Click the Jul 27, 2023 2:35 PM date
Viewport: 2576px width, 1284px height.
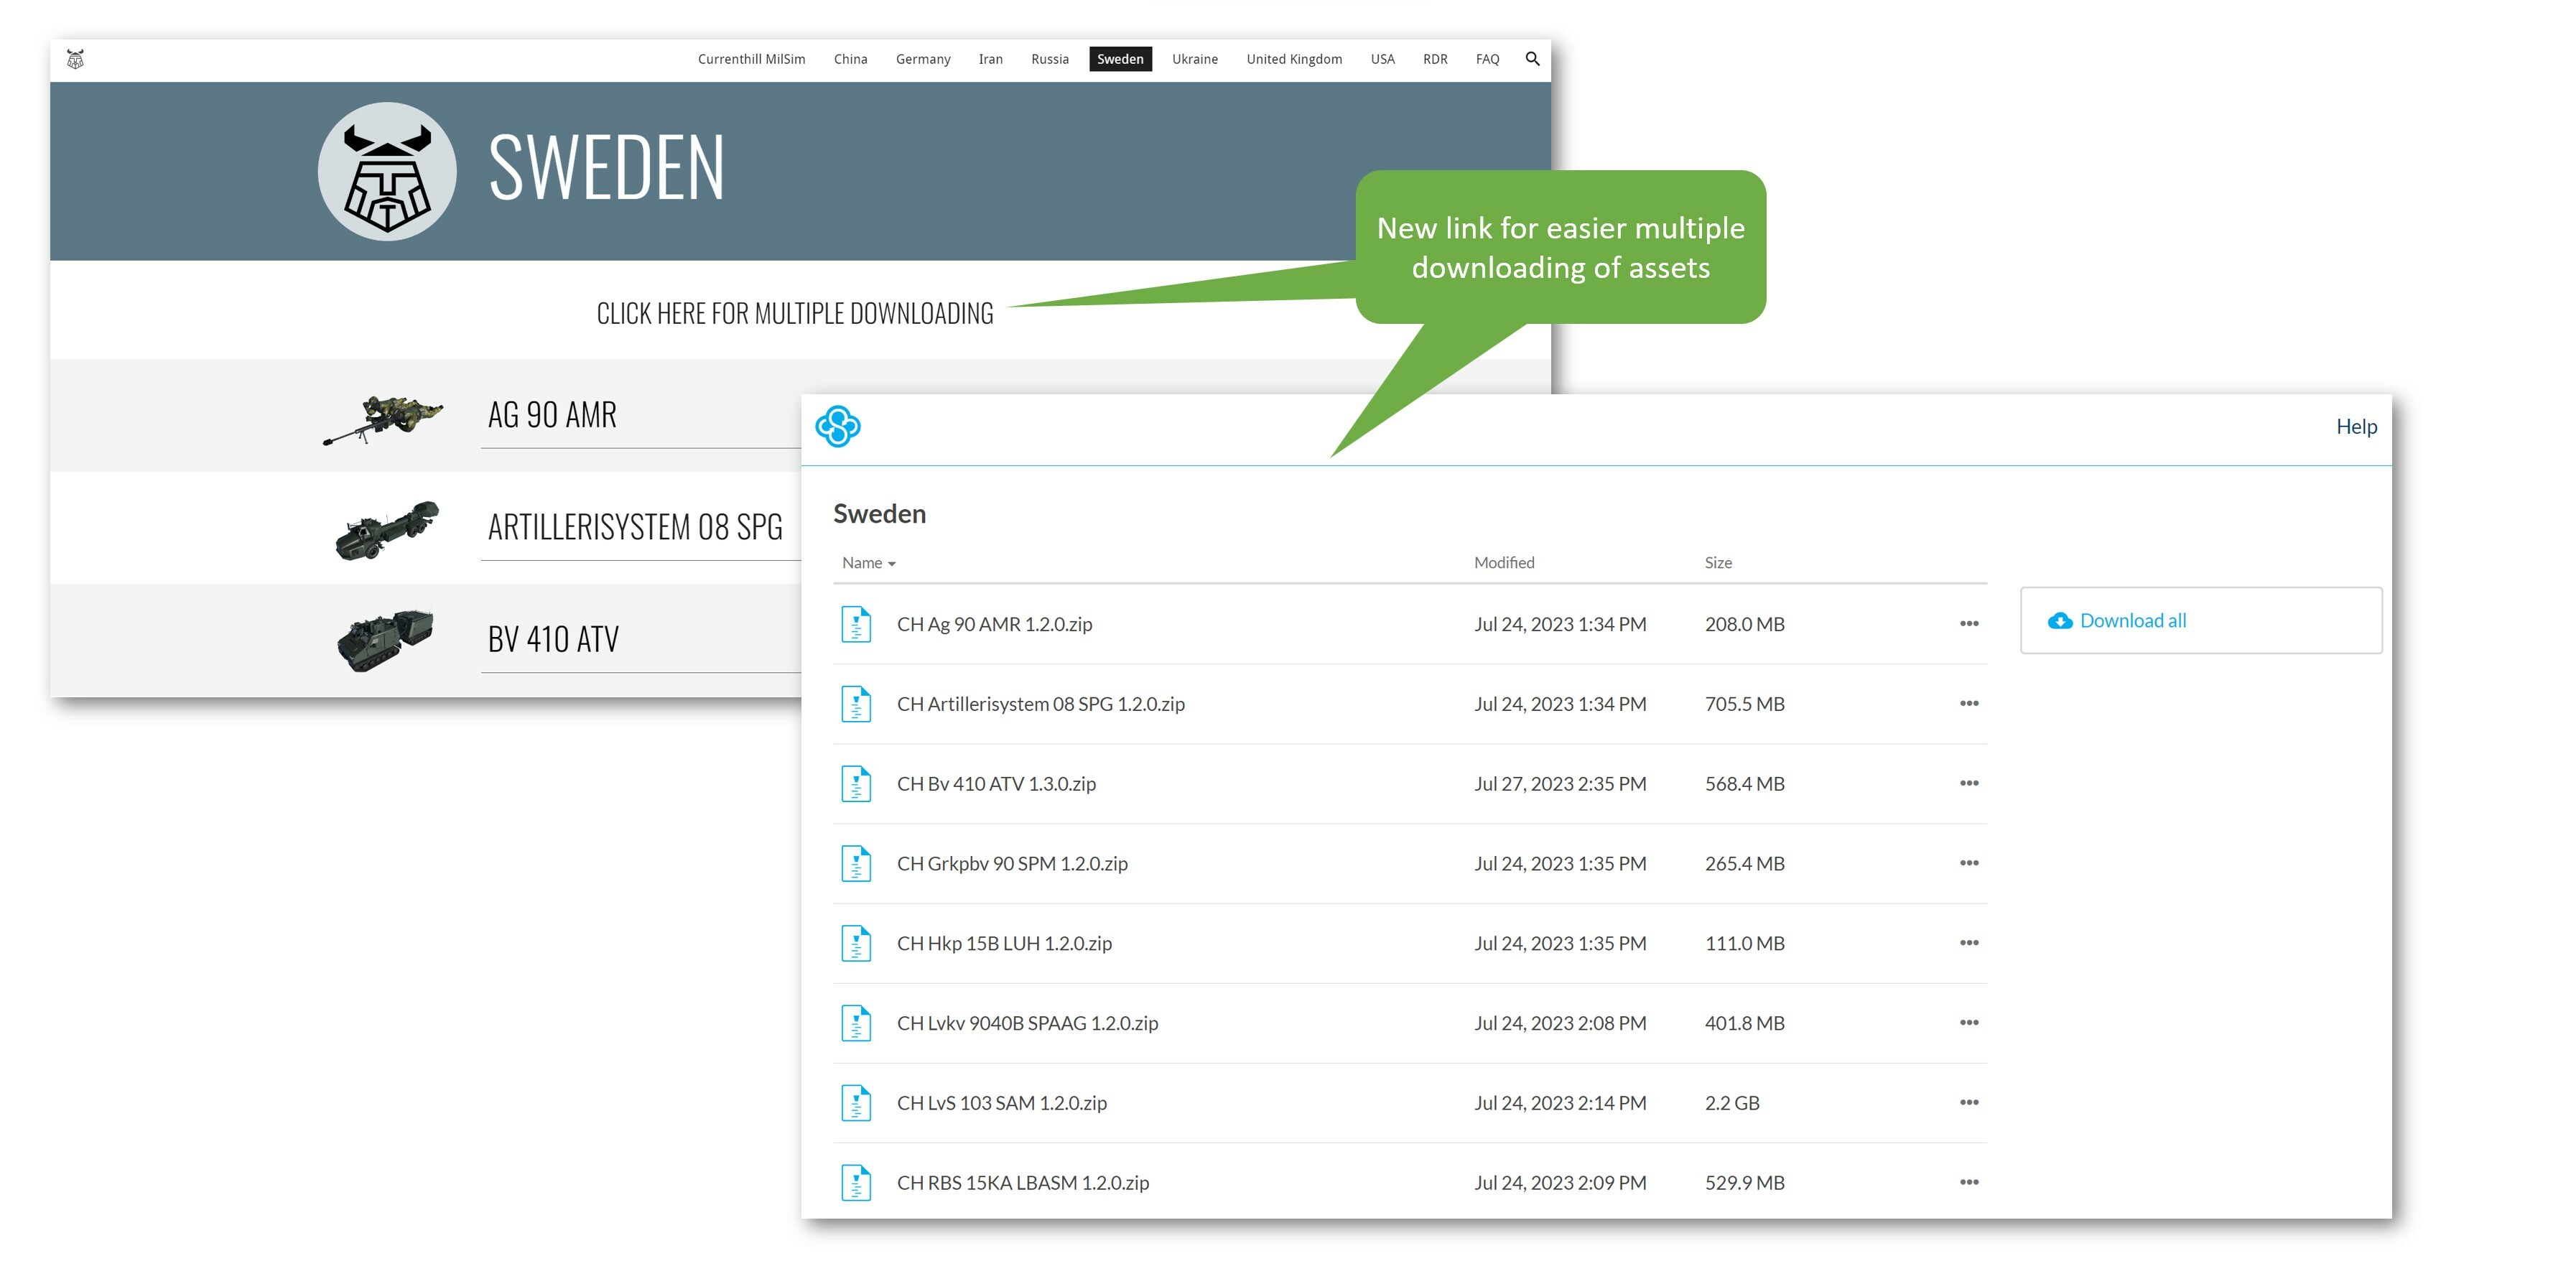coord(1560,784)
